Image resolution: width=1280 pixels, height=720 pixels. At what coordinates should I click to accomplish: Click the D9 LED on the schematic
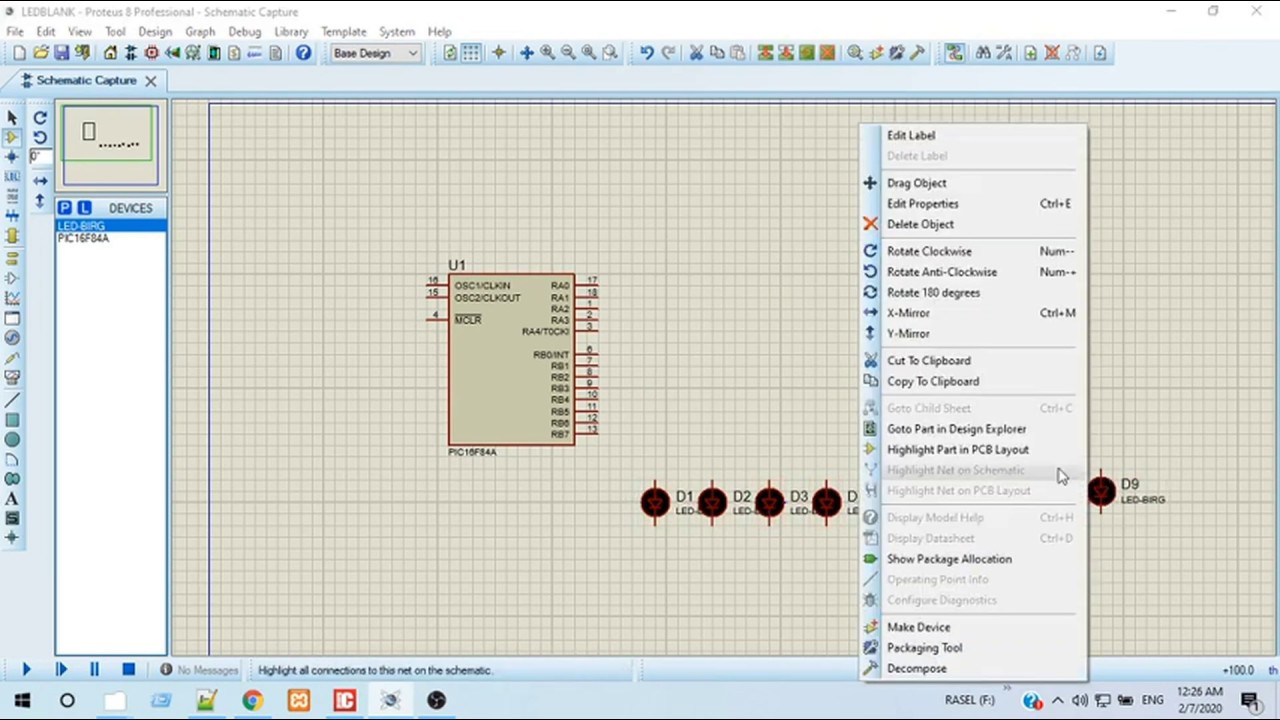[1101, 491]
